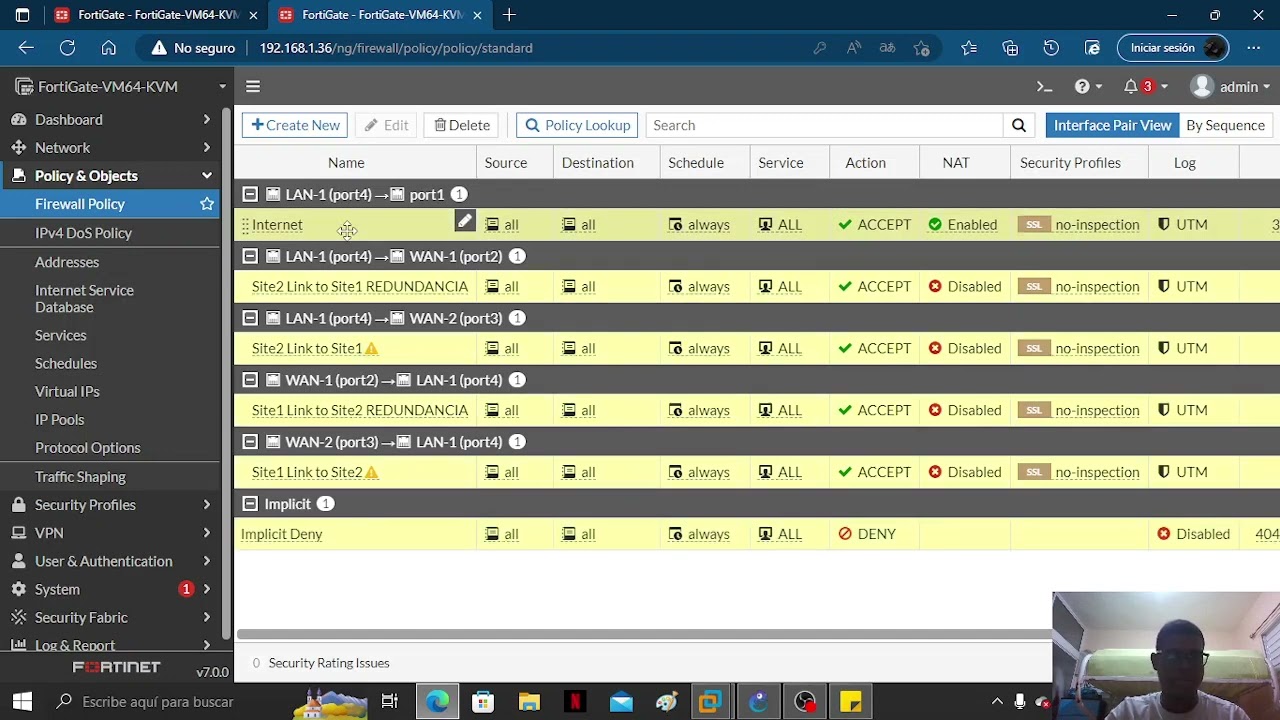
Task: Sort by the Name column header
Action: pyautogui.click(x=346, y=163)
